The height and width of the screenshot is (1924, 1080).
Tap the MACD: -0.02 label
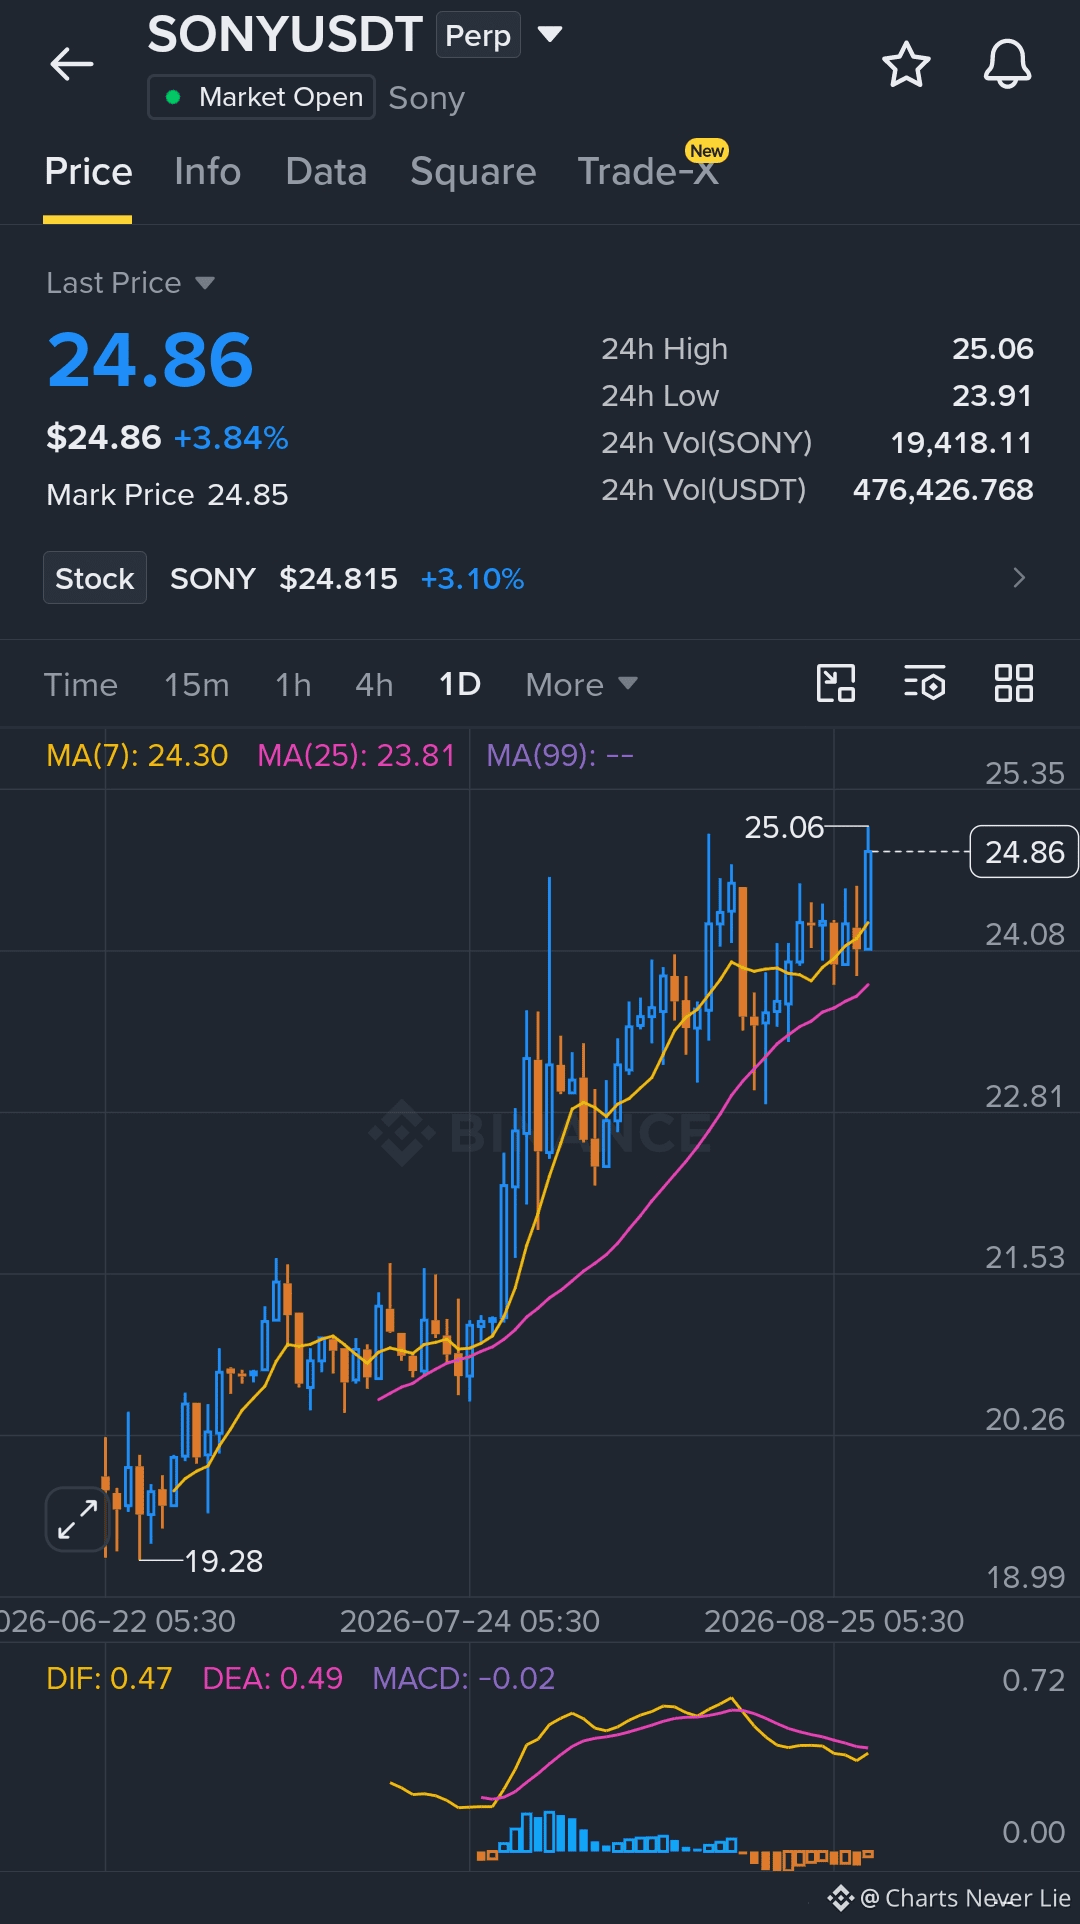(463, 1678)
